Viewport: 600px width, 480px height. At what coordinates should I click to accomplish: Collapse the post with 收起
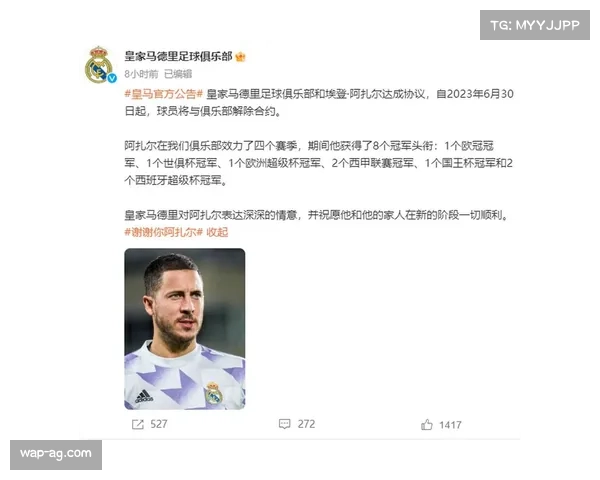coord(217,232)
